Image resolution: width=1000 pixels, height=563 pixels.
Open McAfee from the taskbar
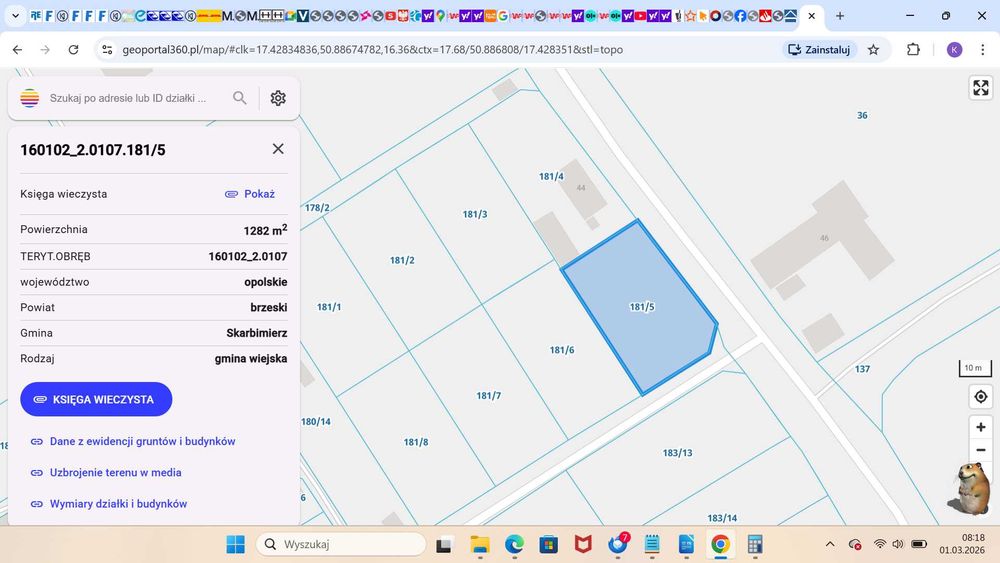point(583,545)
